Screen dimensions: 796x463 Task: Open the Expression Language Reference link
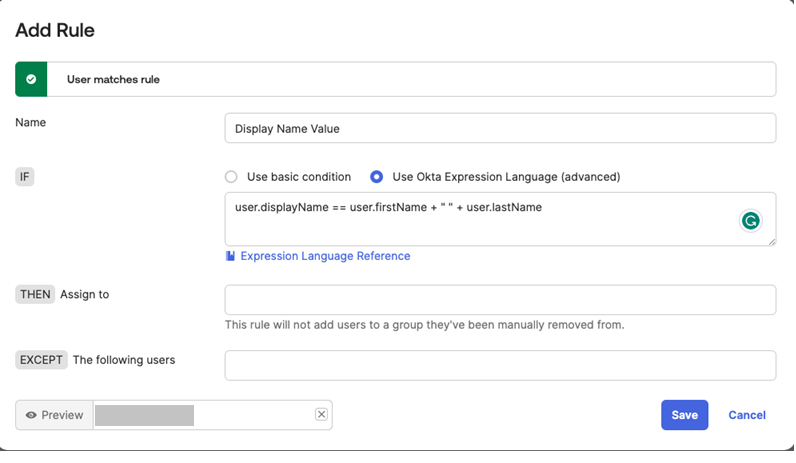(x=325, y=256)
